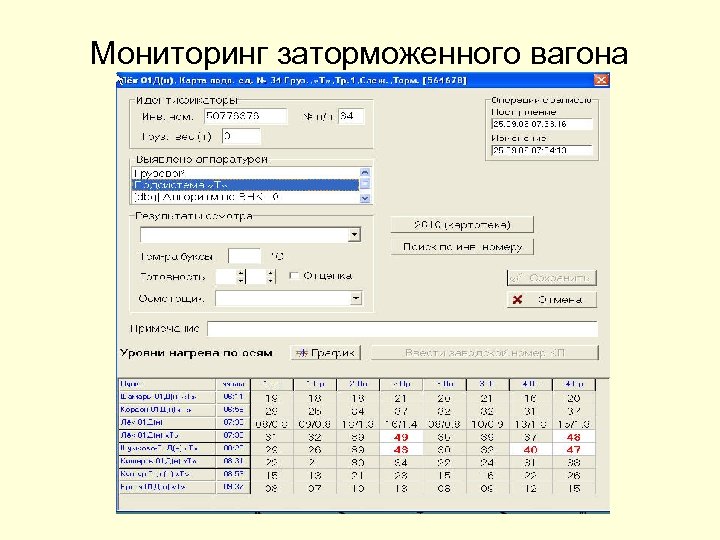Select 'Грузовой' in the detected equipment list
720x540 pixels.
coord(245,173)
